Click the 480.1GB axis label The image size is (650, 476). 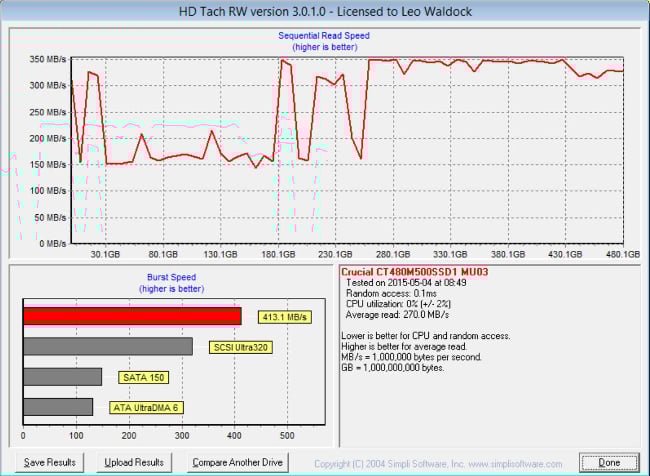(x=623, y=254)
